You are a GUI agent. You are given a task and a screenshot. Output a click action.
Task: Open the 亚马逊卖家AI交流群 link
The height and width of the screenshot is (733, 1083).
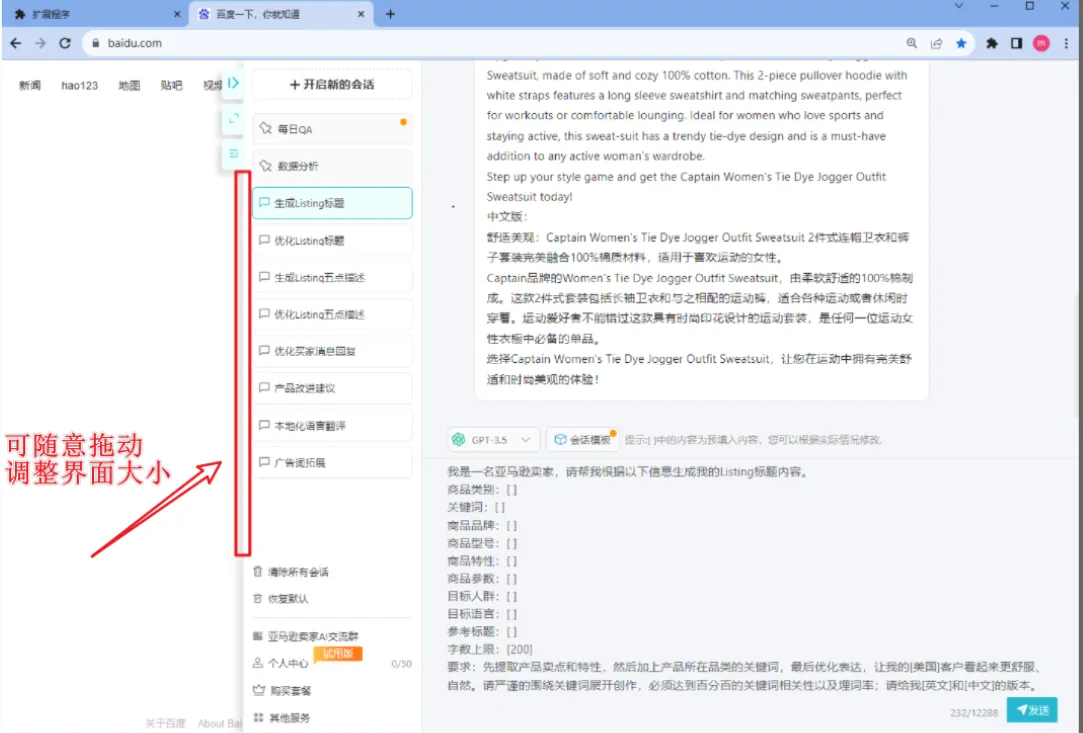click(x=306, y=636)
